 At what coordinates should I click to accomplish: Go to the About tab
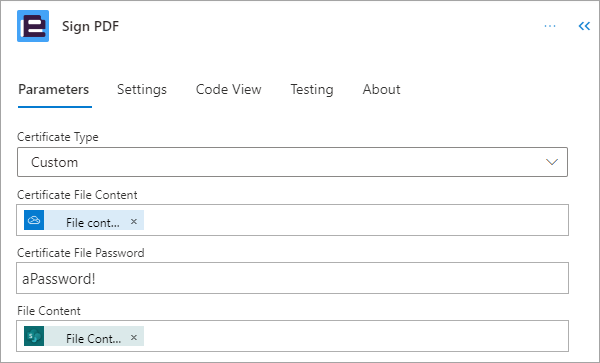tap(382, 90)
